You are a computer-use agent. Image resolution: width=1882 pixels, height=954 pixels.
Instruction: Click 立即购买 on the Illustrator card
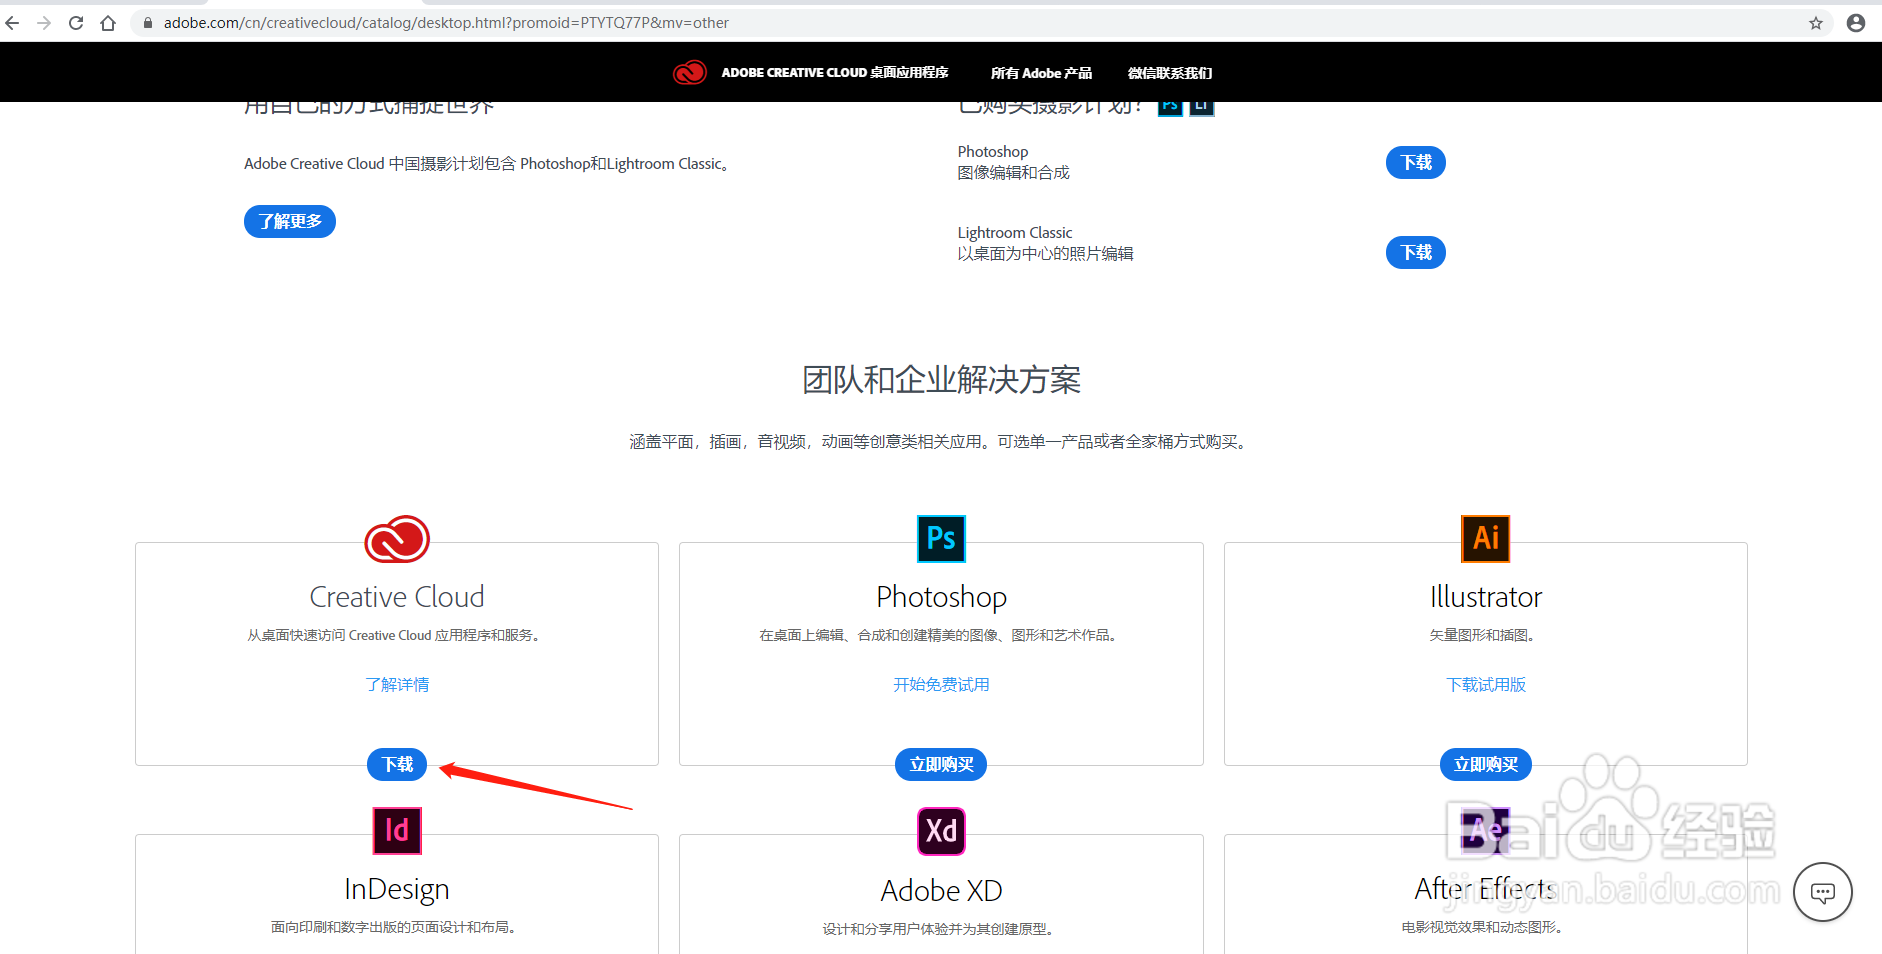click(1485, 764)
